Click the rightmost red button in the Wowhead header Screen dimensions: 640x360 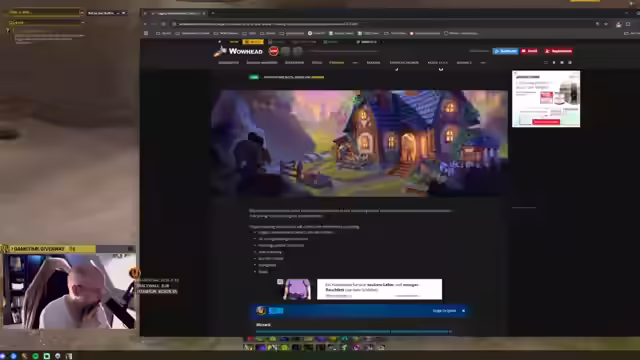coord(558,51)
